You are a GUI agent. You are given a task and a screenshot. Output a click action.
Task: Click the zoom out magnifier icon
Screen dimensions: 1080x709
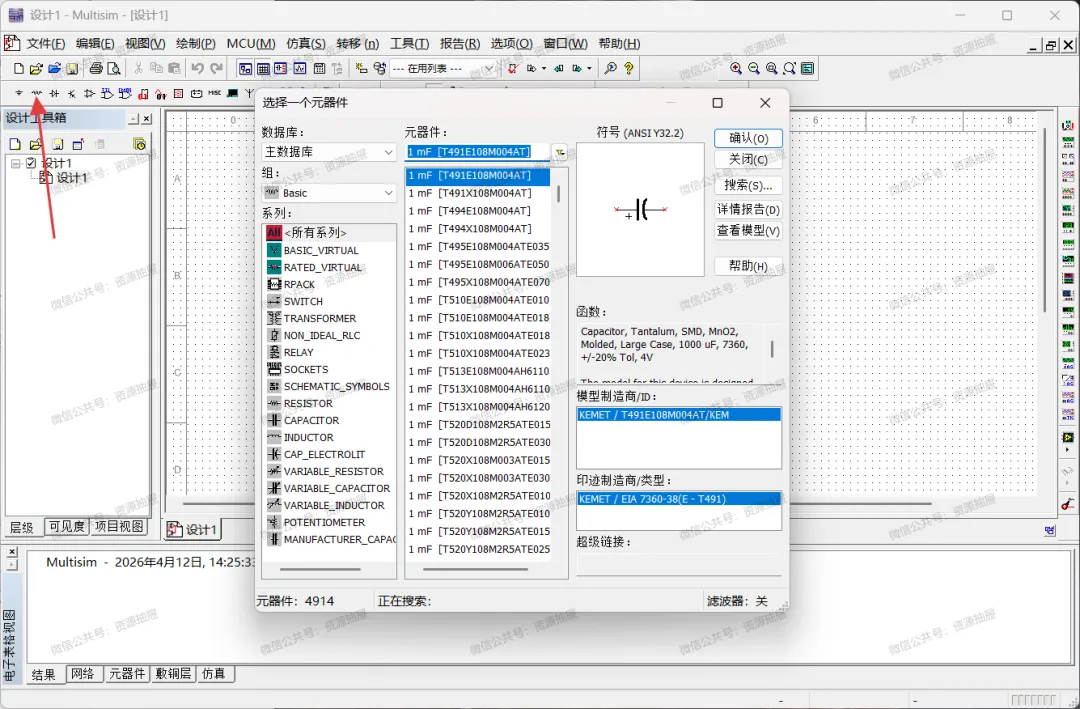tap(754, 68)
